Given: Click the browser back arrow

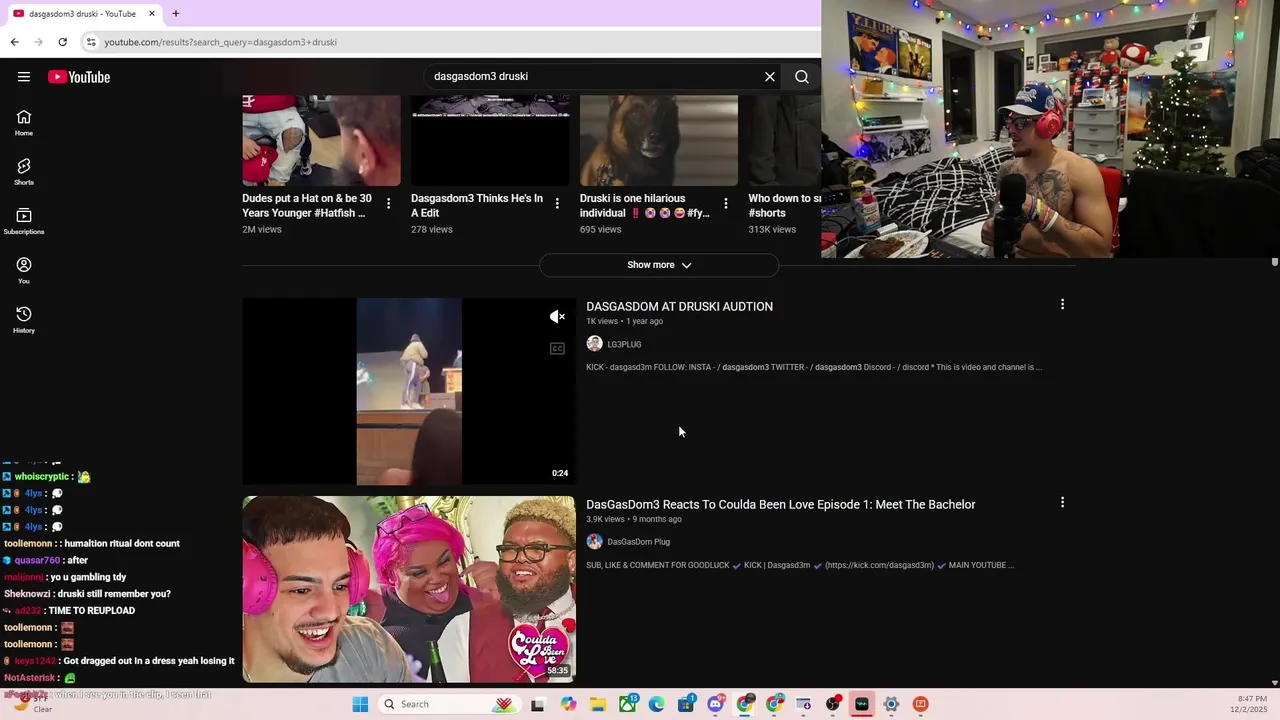Looking at the screenshot, I should pos(15,42).
